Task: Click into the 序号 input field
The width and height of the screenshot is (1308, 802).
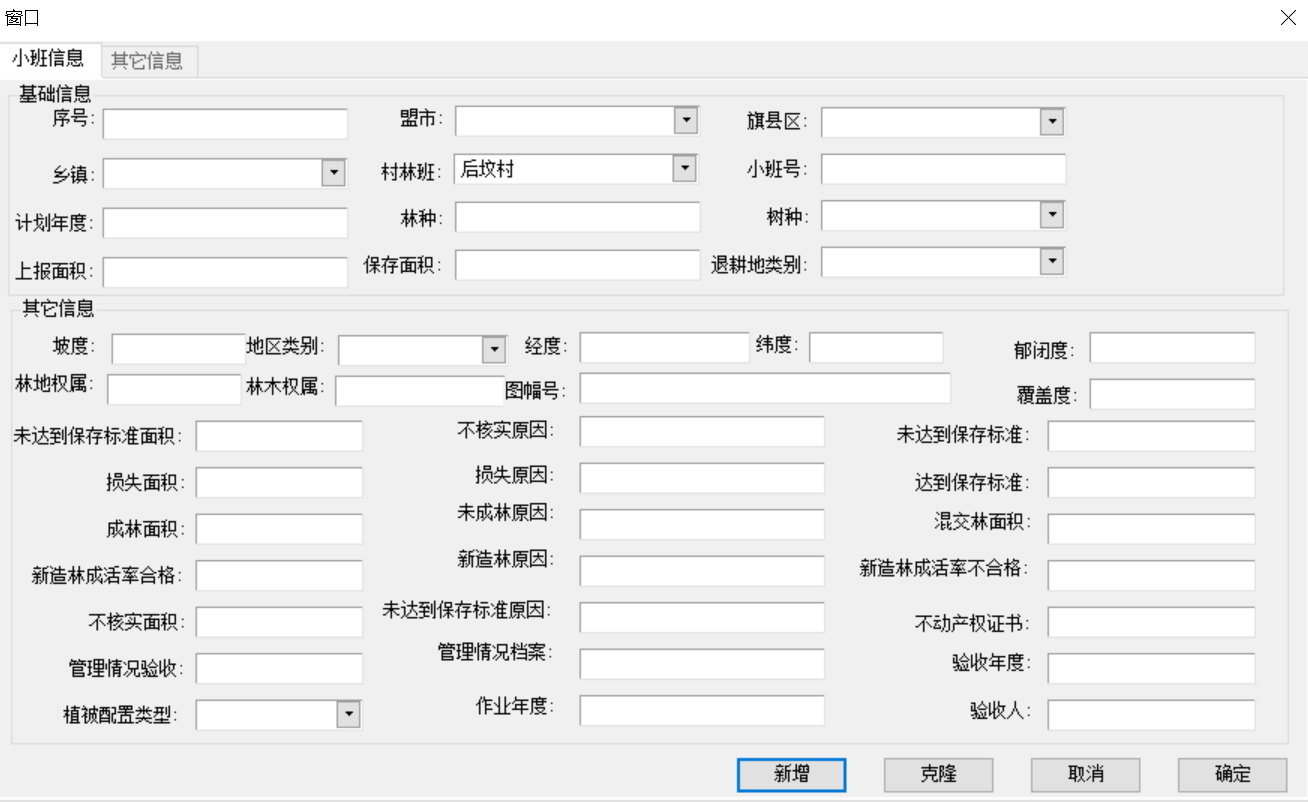Action: coord(225,124)
